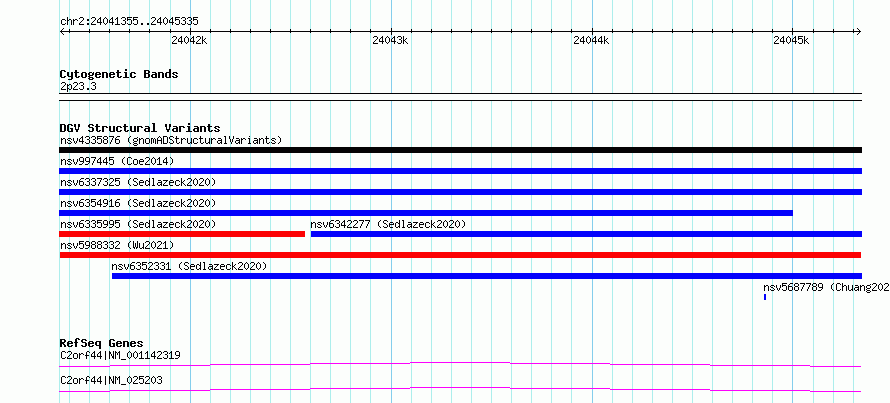Click the 24042k ruler tick label
The width and height of the screenshot is (890, 403).
[190, 40]
